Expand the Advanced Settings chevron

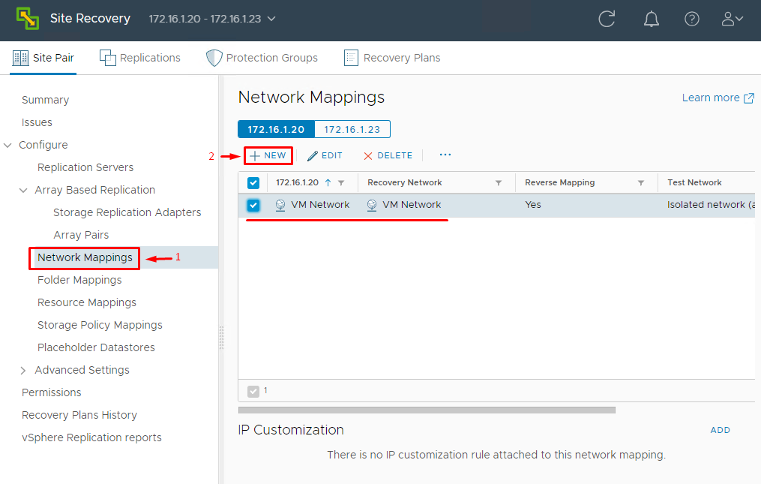click(x=23, y=370)
